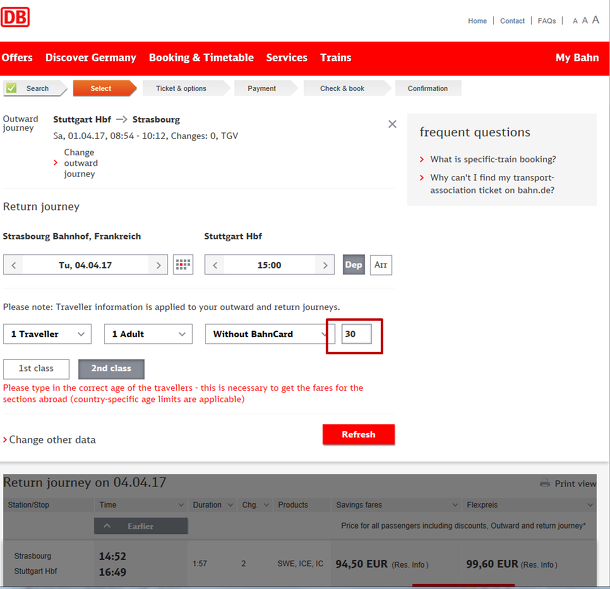Select Arr arrival time mode
The width and height of the screenshot is (610, 589).
click(x=380, y=265)
